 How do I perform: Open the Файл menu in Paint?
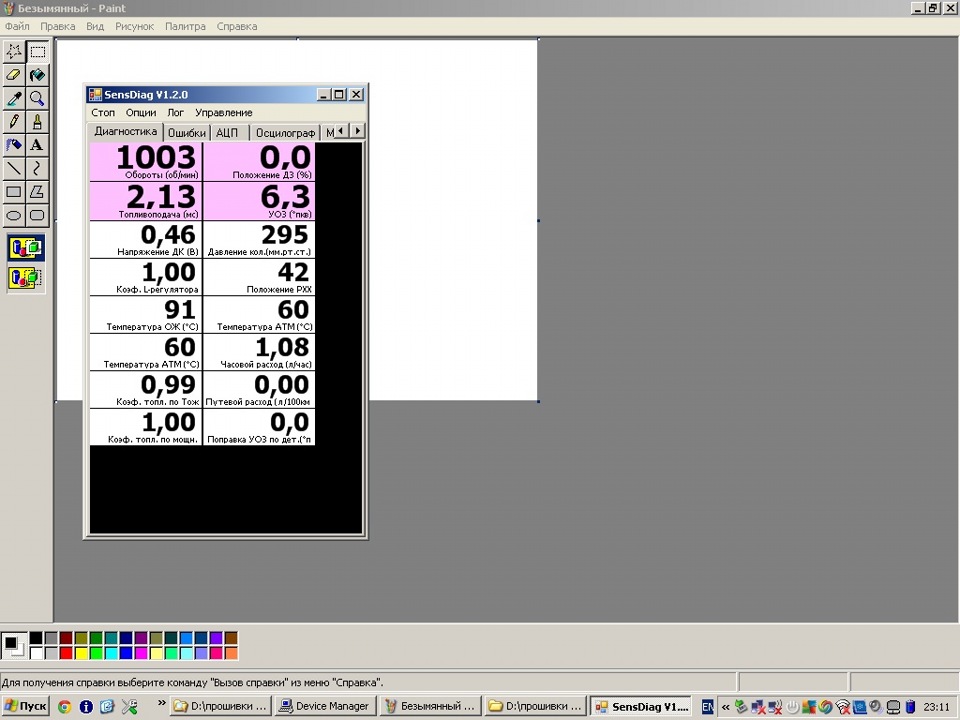[17, 26]
